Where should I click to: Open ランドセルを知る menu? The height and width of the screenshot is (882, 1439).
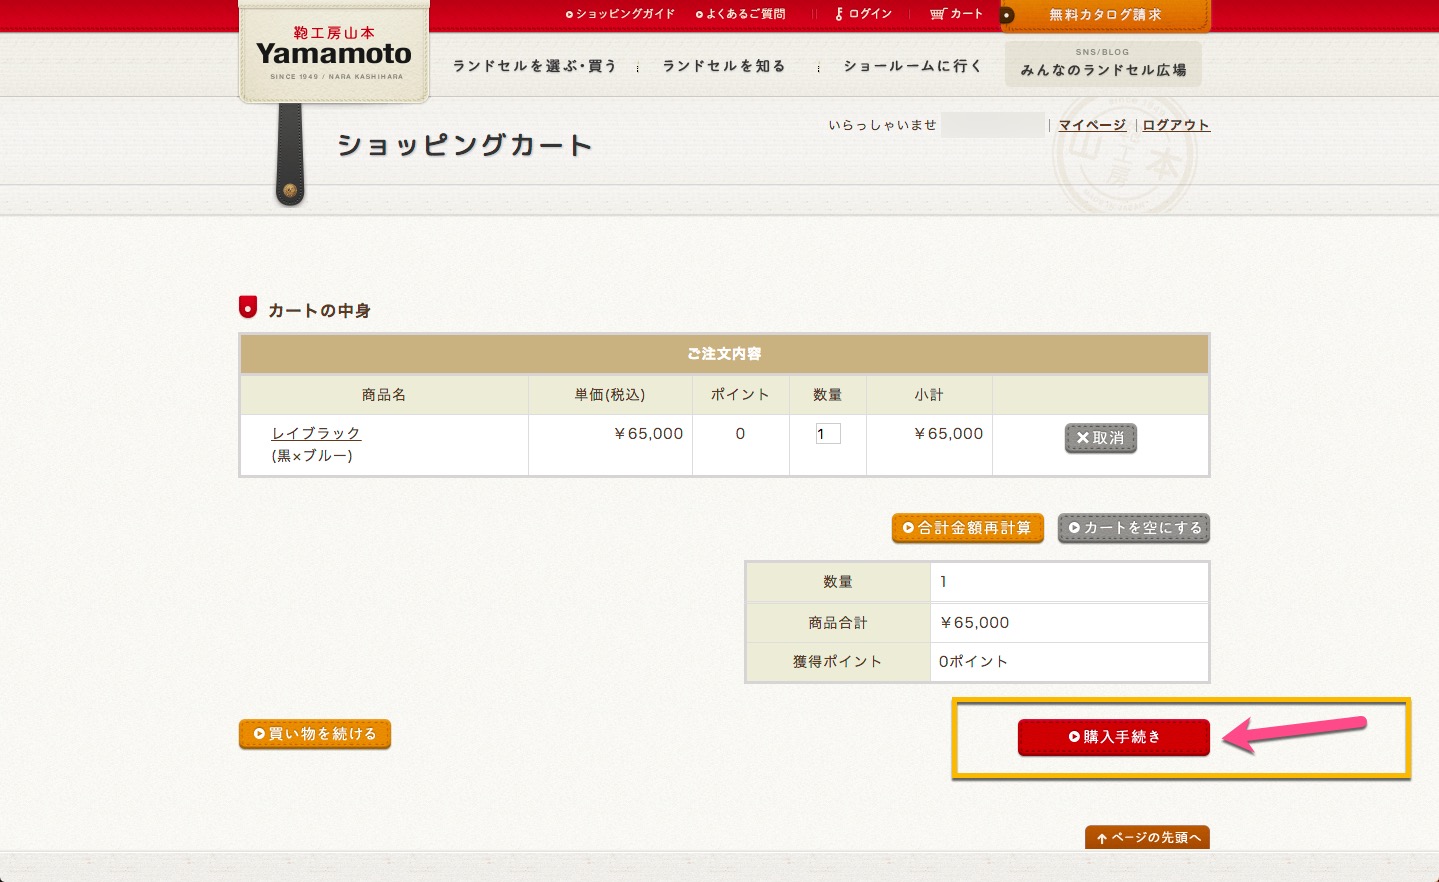coord(724,66)
